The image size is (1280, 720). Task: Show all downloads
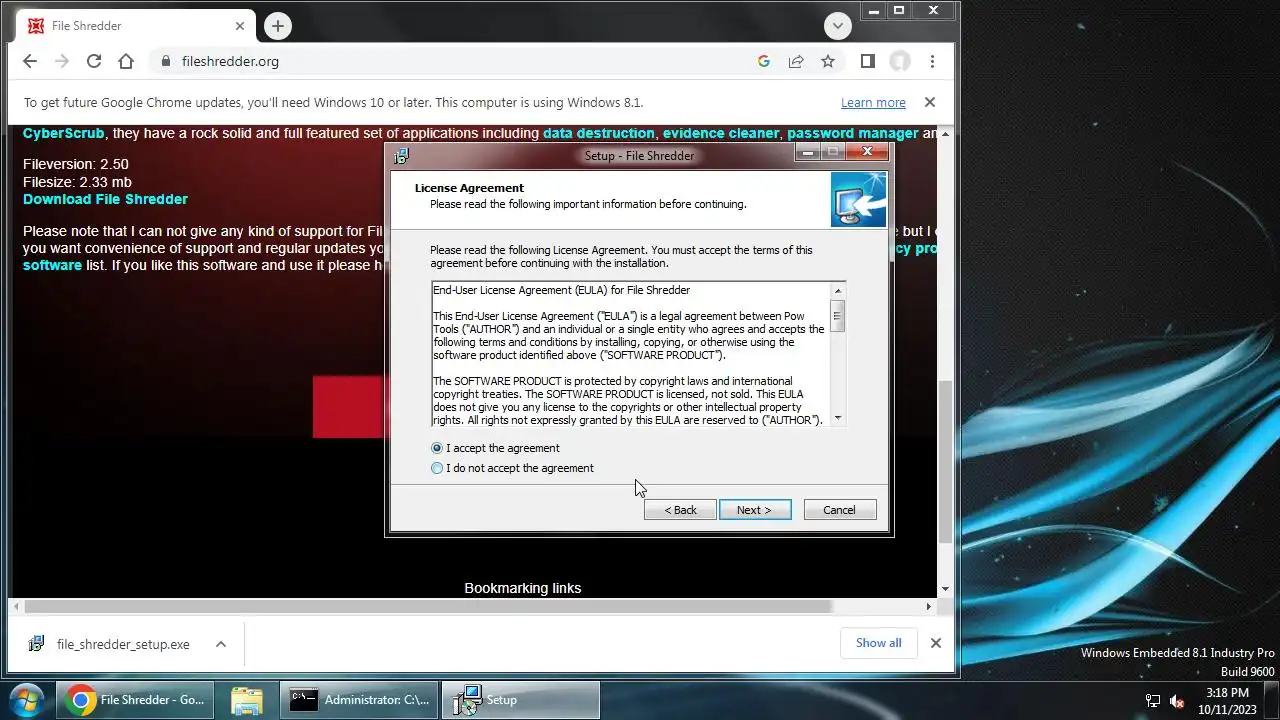878,643
